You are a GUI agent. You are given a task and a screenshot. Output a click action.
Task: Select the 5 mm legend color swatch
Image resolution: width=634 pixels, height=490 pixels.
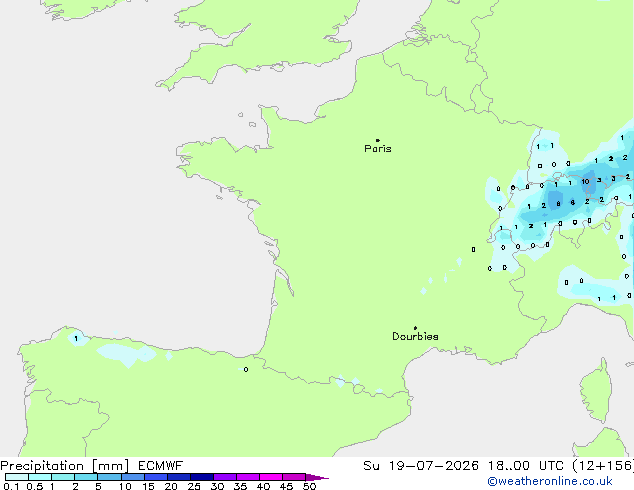(x=109, y=477)
